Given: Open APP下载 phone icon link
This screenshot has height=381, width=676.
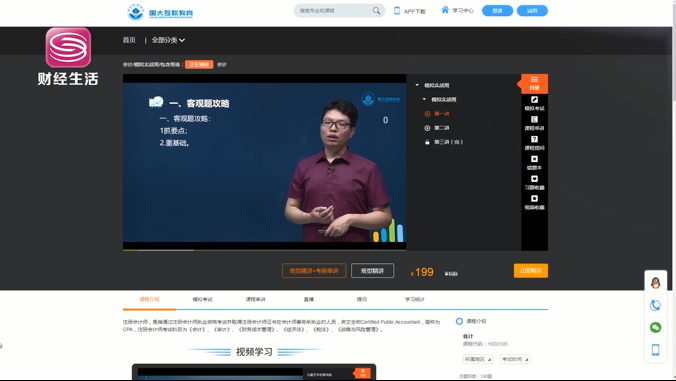Looking at the screenshot, I should 397,11.
